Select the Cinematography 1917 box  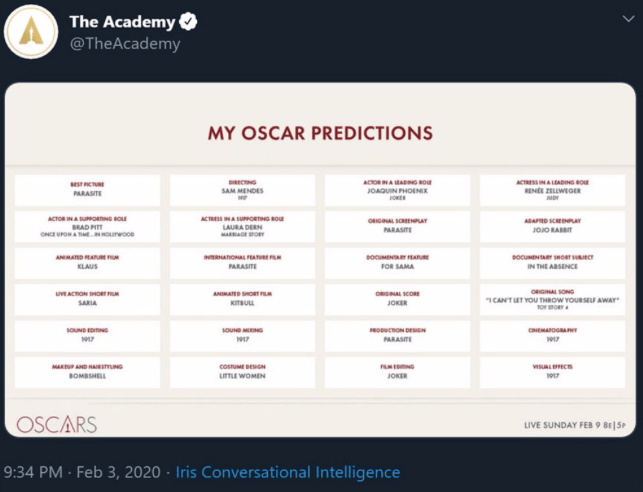[x=552, y=335]
